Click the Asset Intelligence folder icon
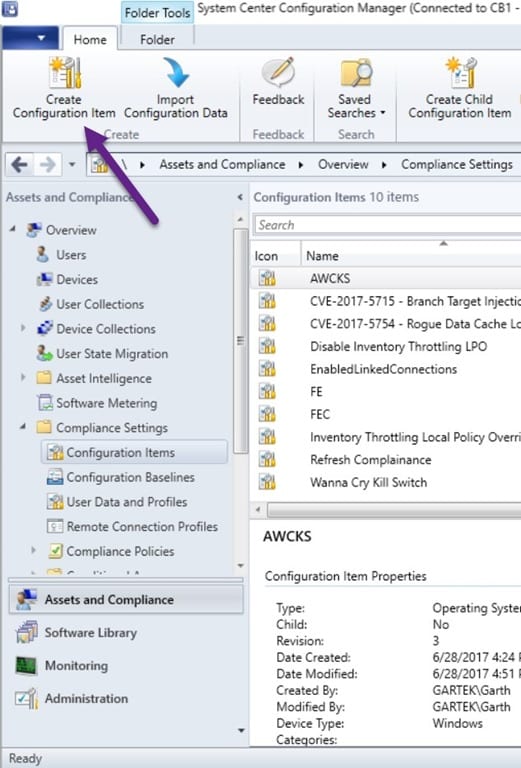 coord(44,378)
